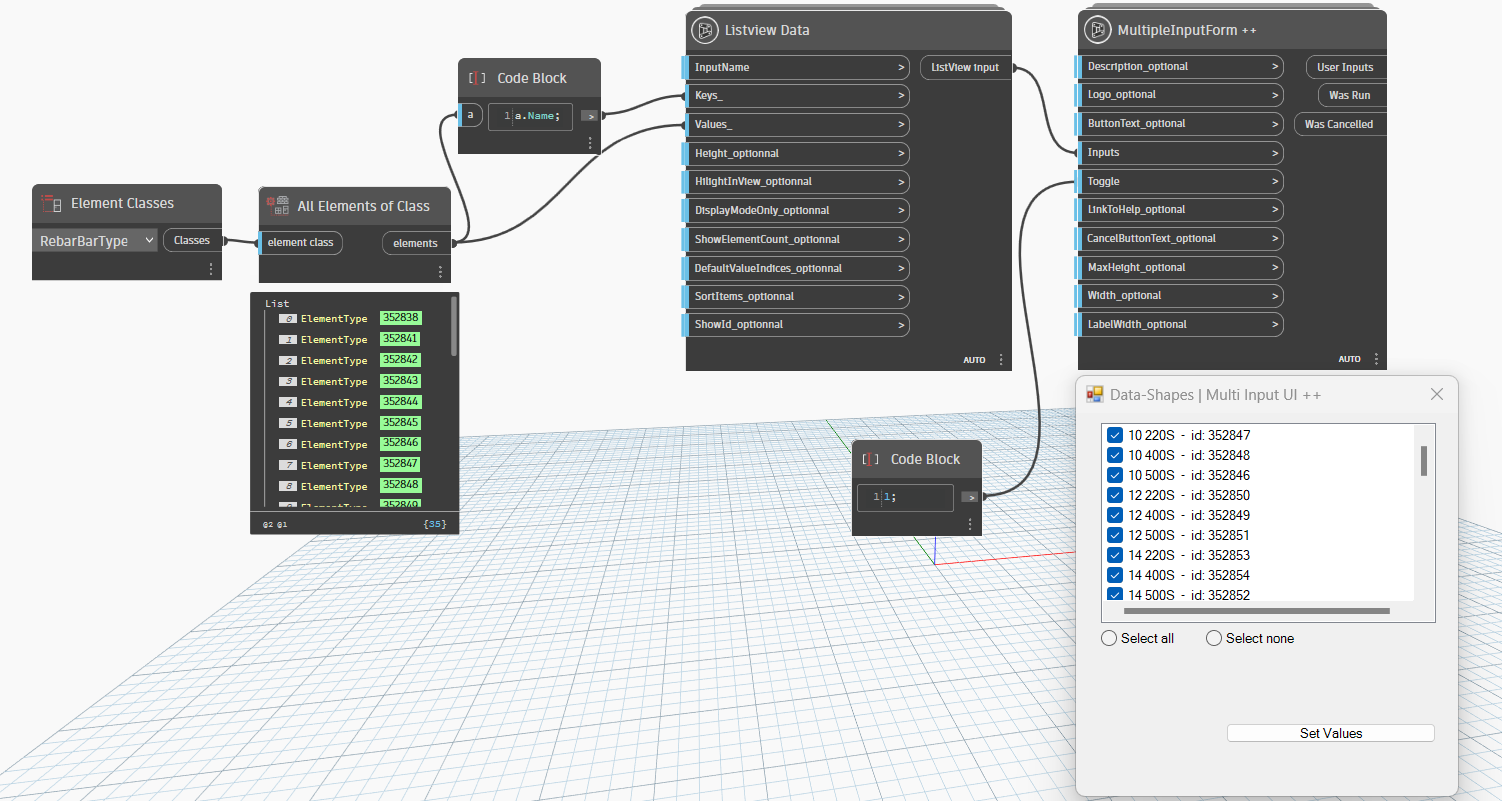Select the "Select none" radio button
This screenshot has height=801, width=1502.
[x=1214, y=638]
